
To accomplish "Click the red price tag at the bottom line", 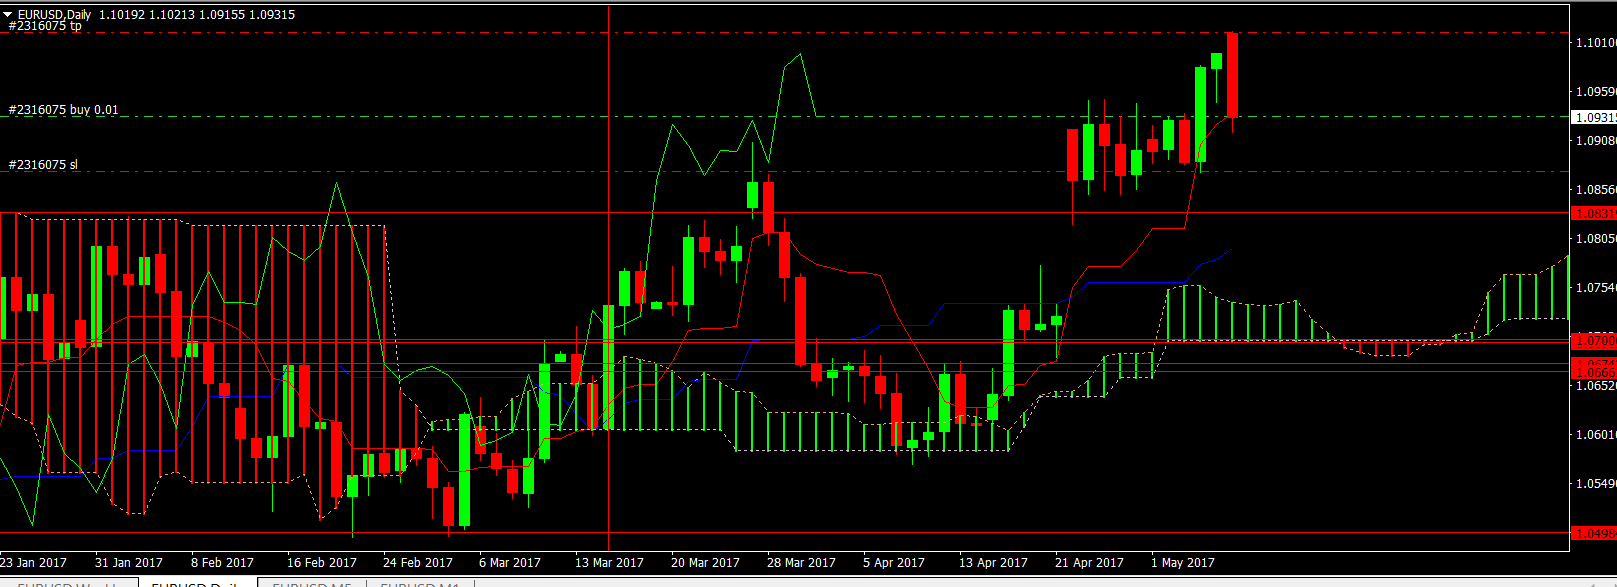I will coord(1595,533).
